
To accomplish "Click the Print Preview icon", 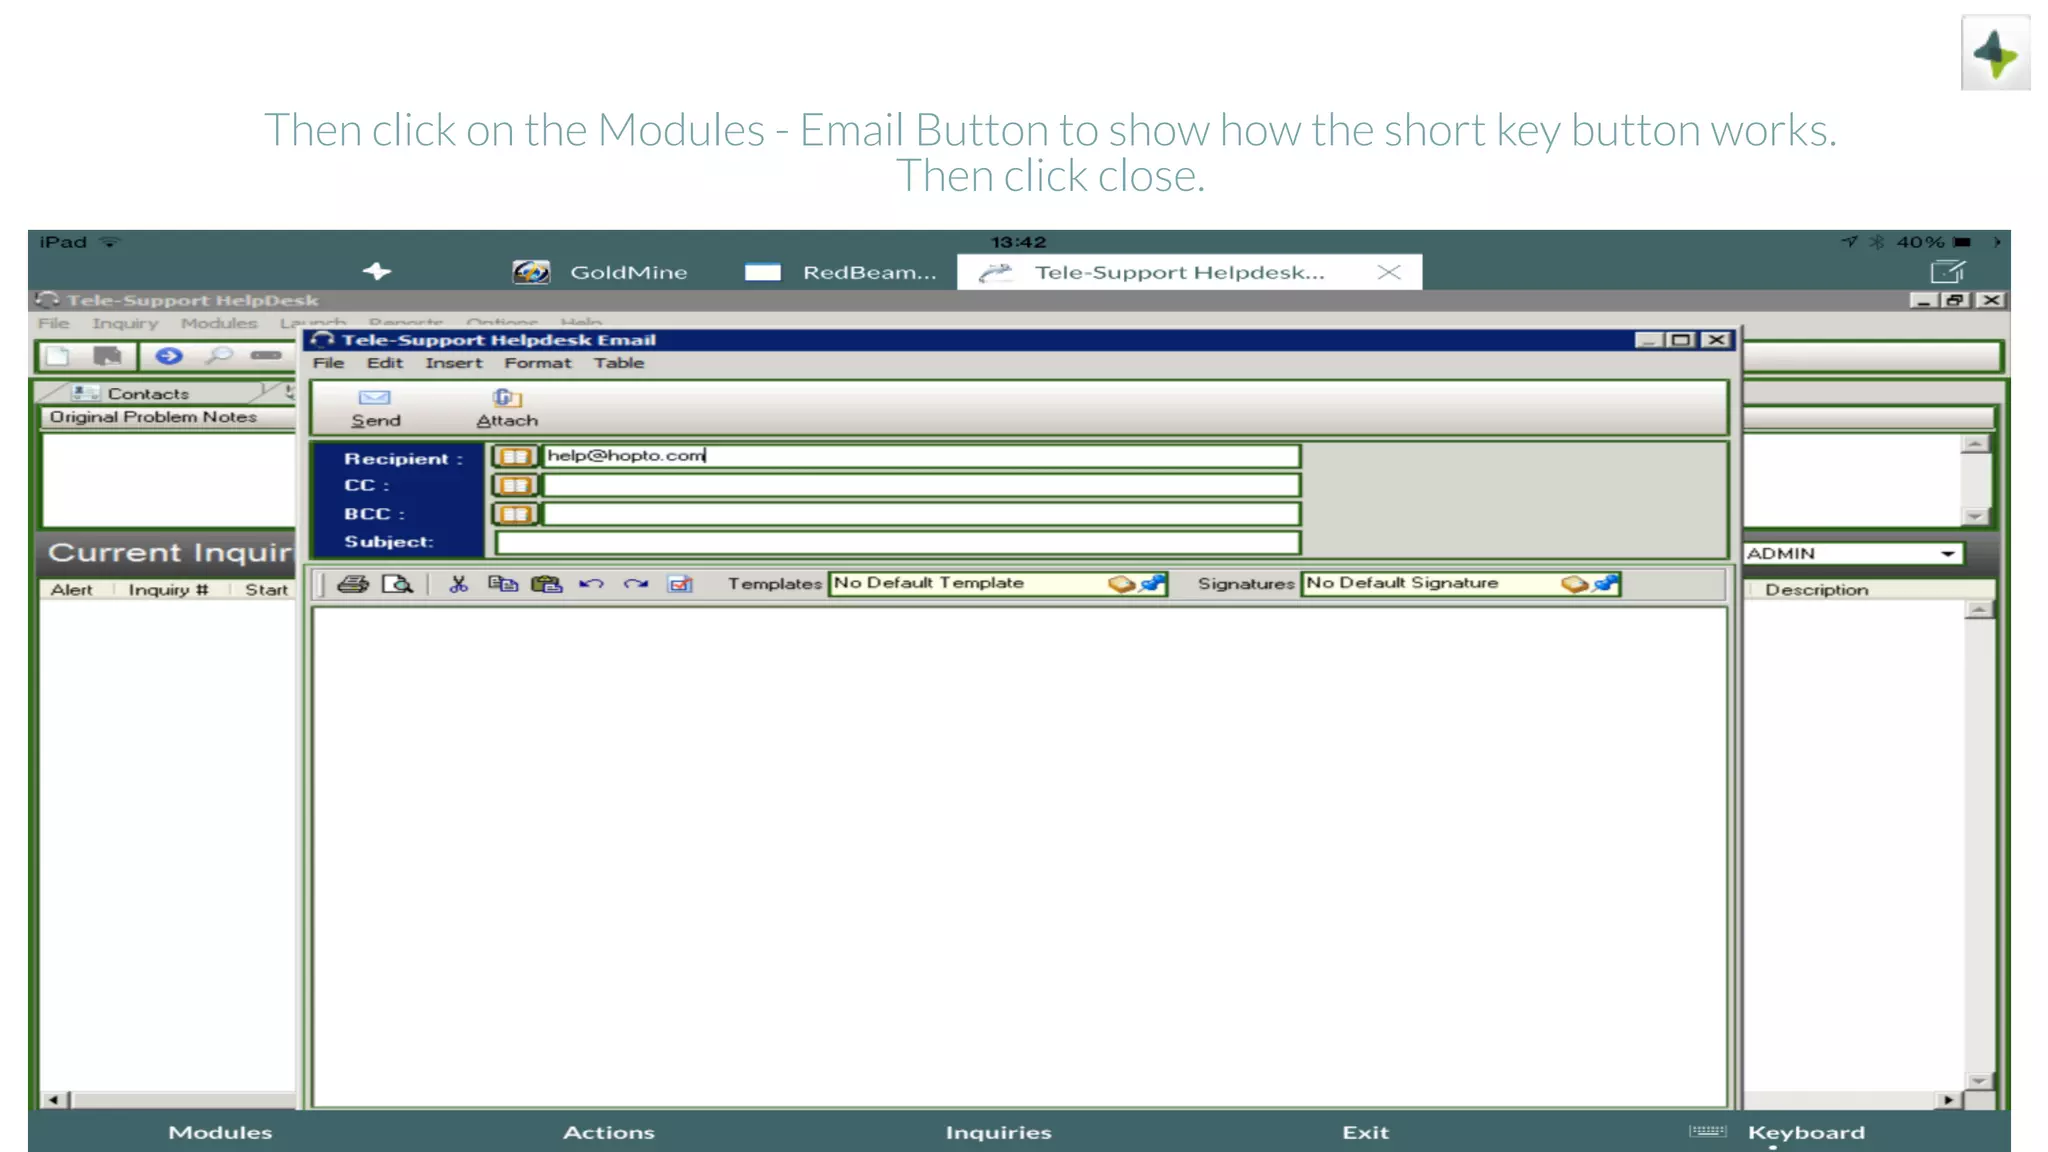I will pyautogui.click(x=397, y=584).
